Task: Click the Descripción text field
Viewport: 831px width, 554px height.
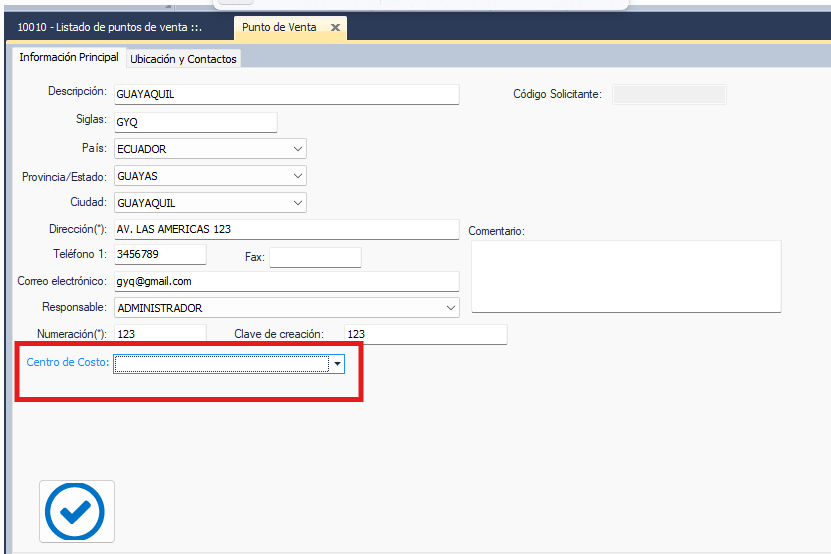Action: (x=286, y=94)
